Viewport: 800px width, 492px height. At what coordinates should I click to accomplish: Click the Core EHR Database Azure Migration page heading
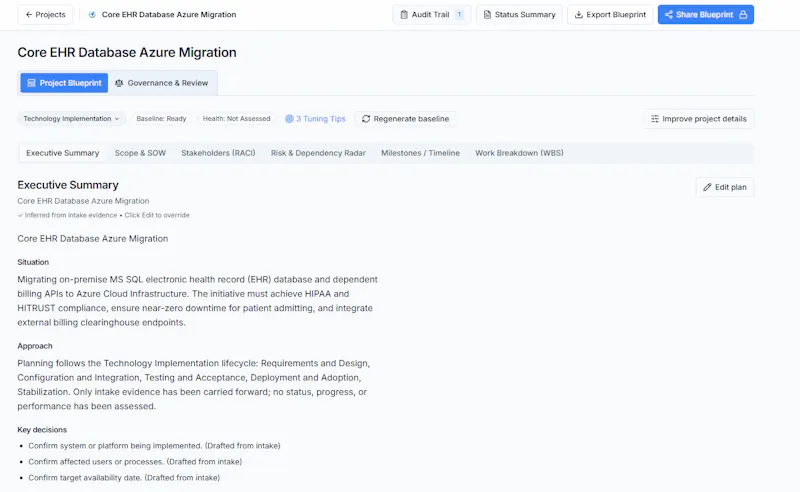(x=127, y=53)
